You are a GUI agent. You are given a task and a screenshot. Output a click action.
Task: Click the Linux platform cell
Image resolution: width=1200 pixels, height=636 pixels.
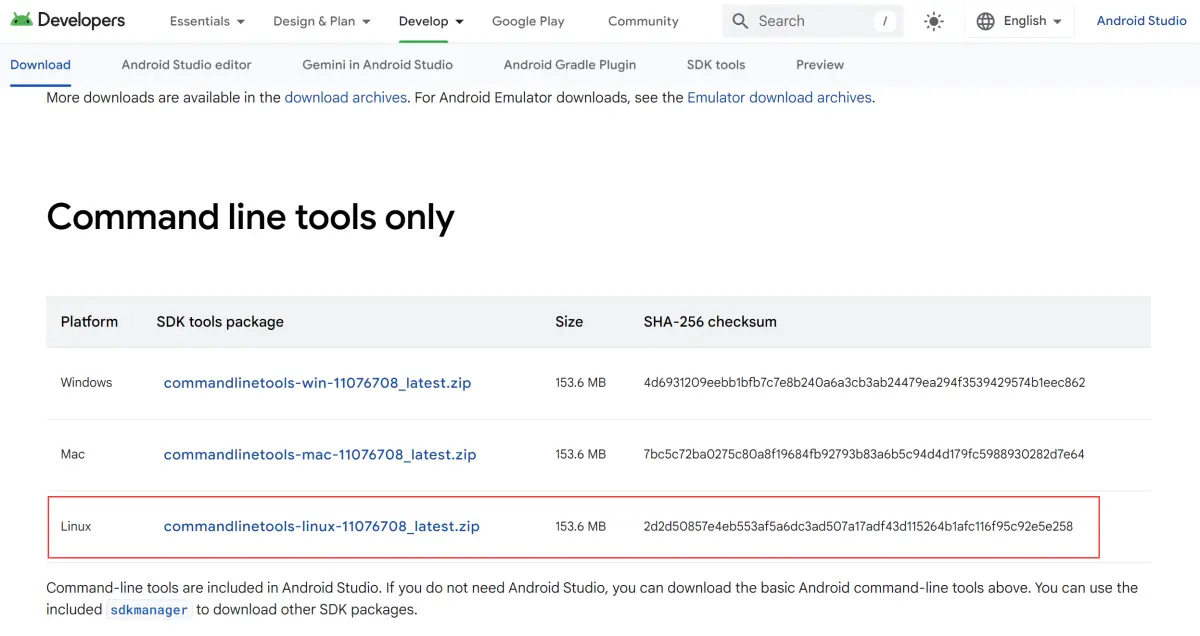coord(76,526)
